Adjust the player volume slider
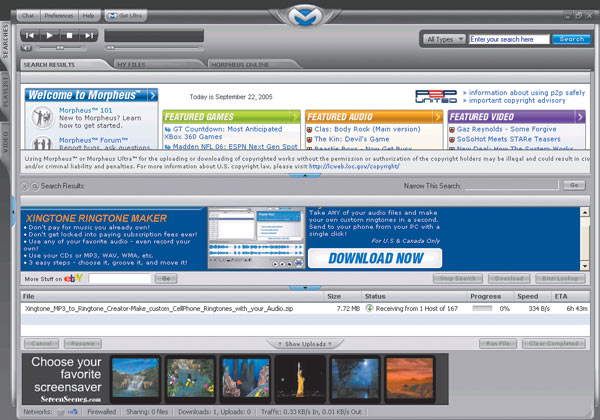The image size is (600, 420). [60, 47]
